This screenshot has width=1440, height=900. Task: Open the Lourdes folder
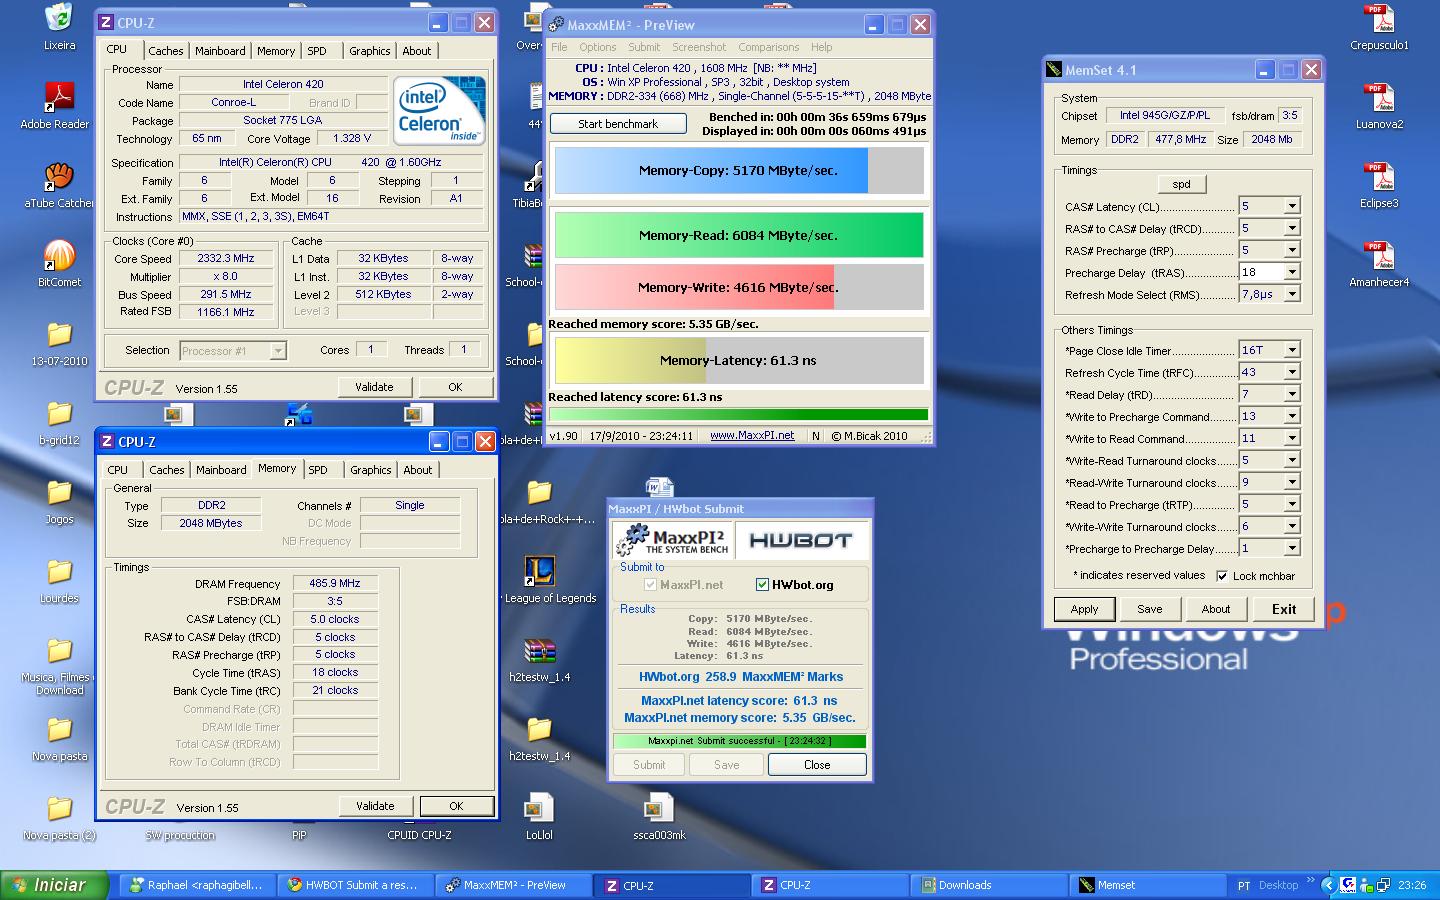click(x=59, y=580)
